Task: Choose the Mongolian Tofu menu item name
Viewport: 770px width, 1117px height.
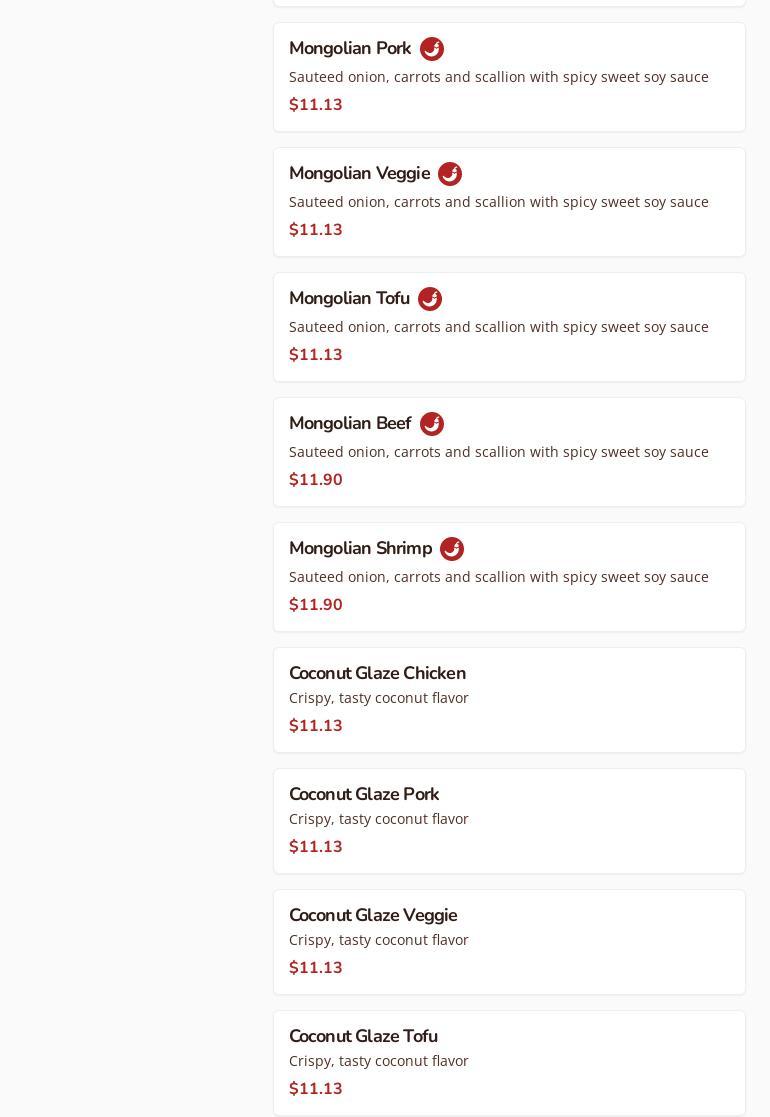Action: click(349, 299)
